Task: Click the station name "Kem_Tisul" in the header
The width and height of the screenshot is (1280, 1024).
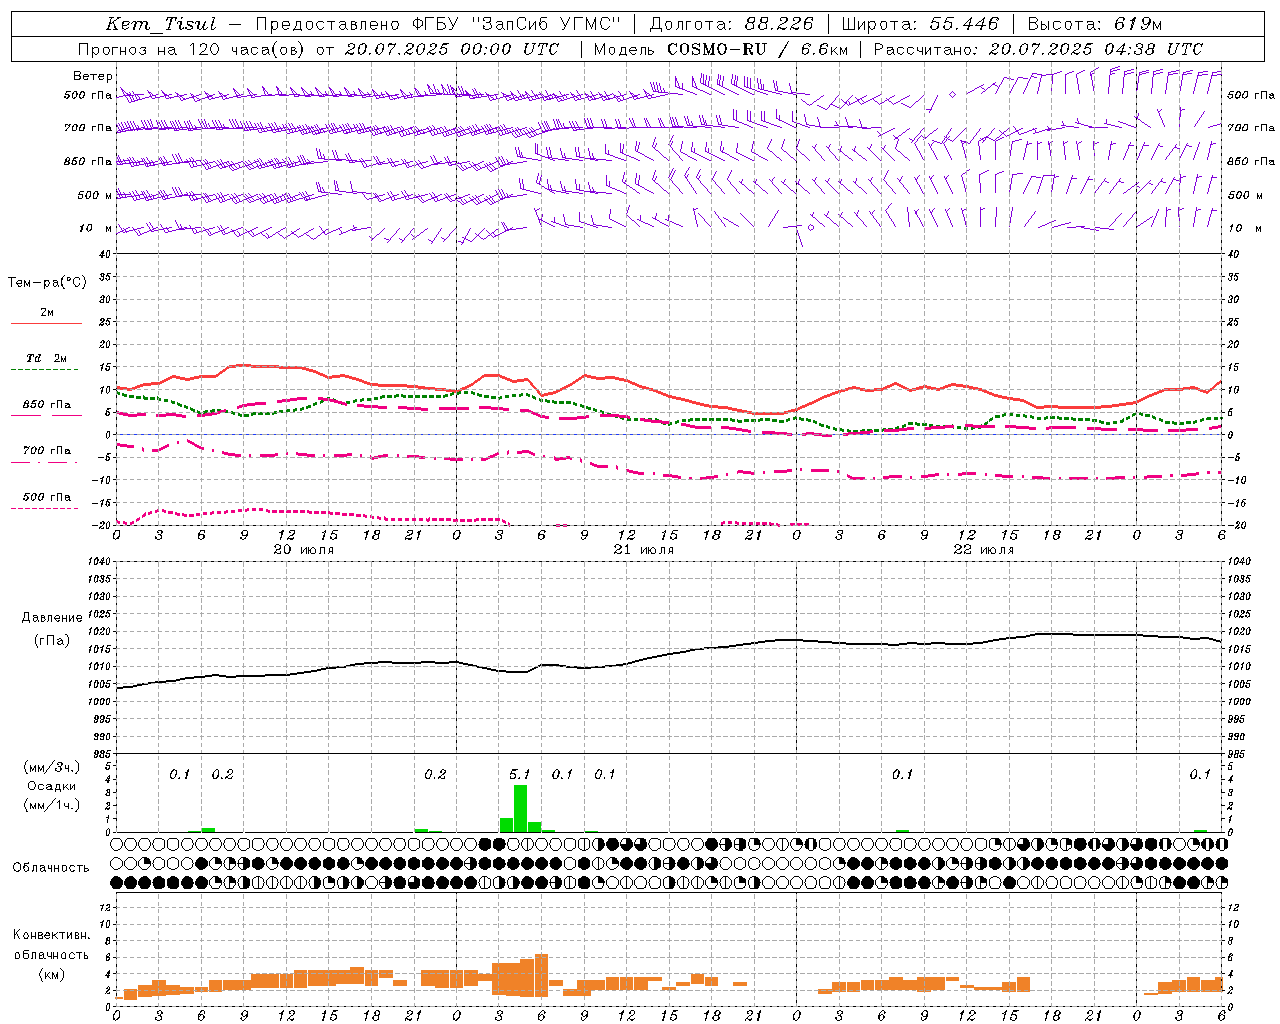Action: point(161,24)
